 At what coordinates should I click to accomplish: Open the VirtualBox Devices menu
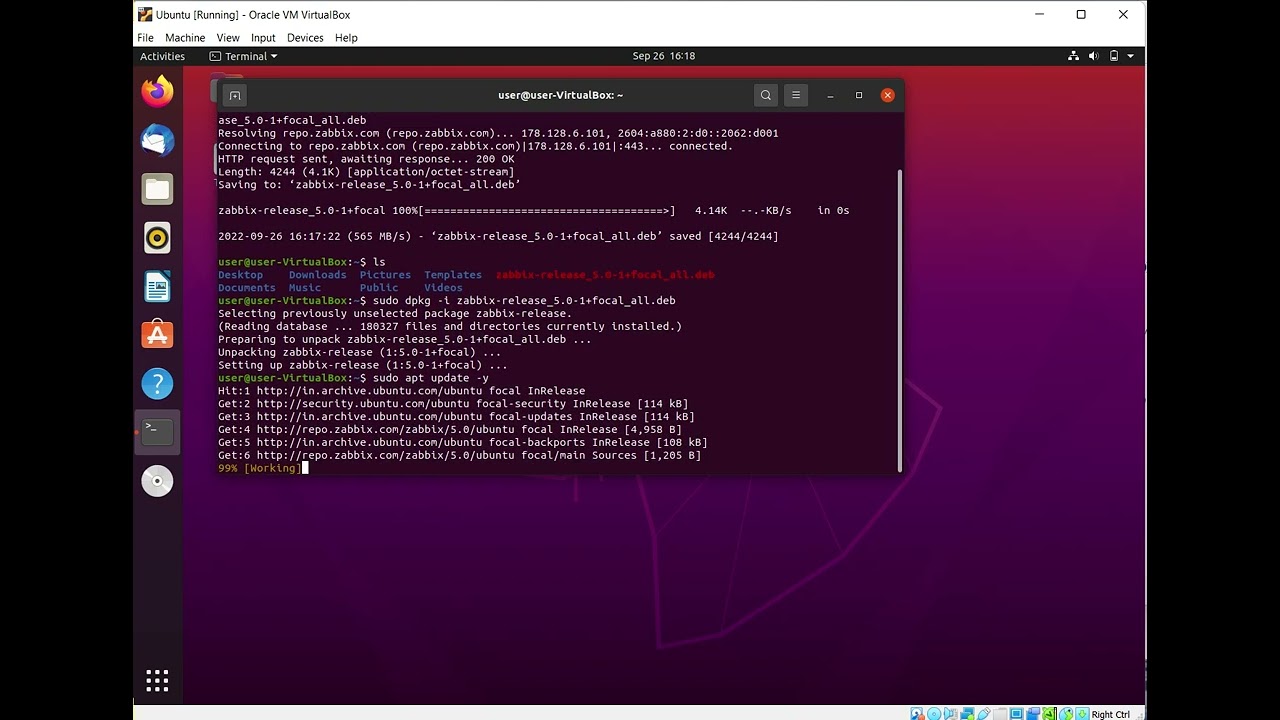305,38
